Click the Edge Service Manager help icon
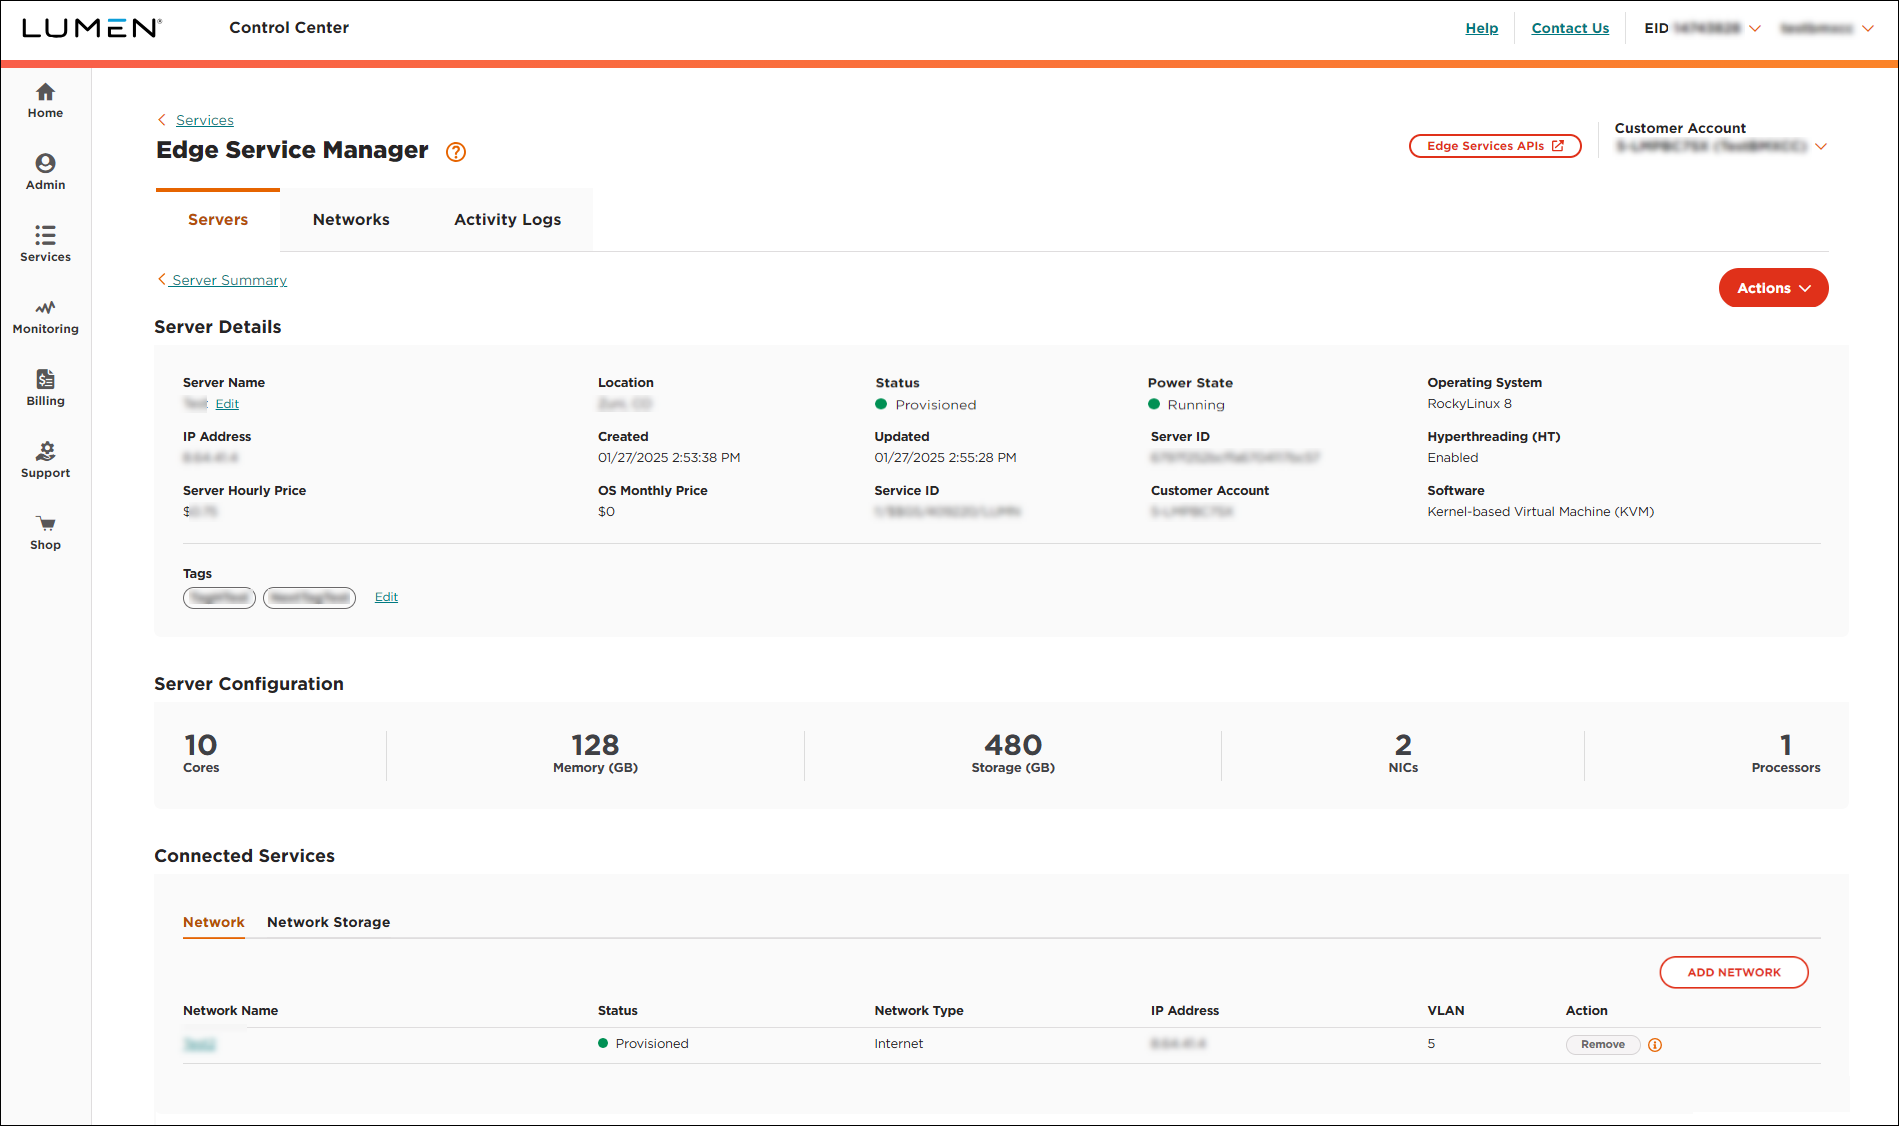This screenshot has height=1126, width=1899. click(456, 152)
